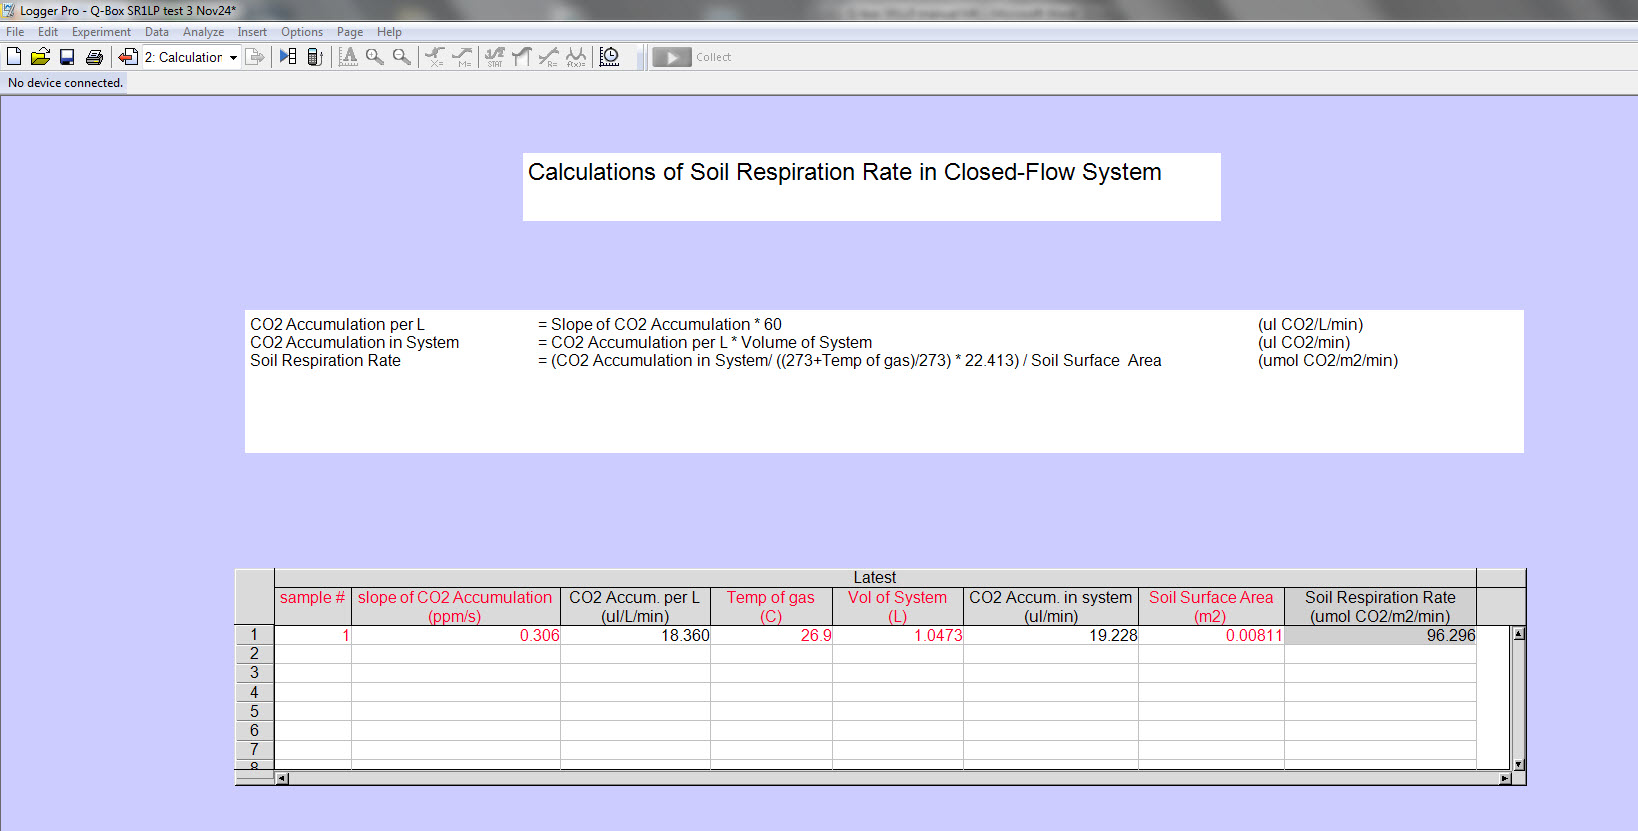1638x831 pixels.
Task: Open the Analyze menu
Action: (203, 32)
